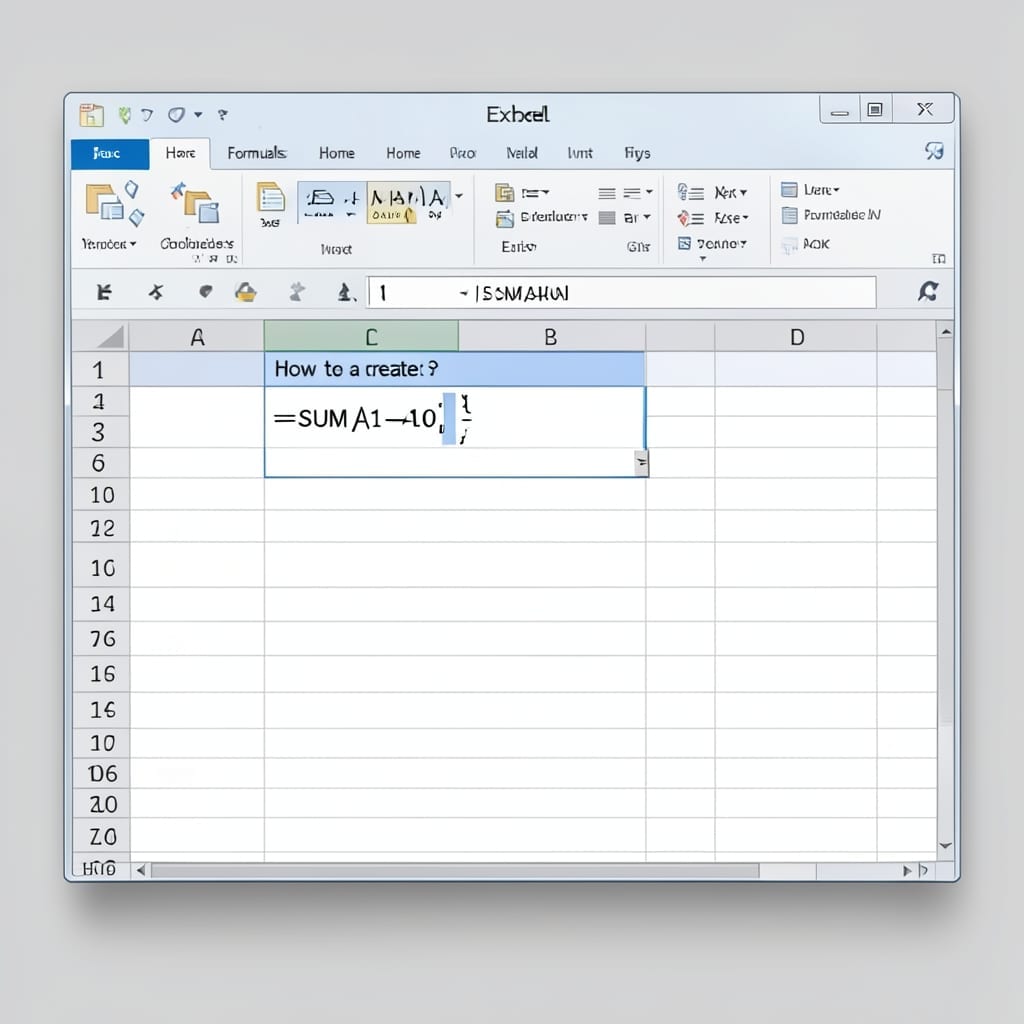Click the small dropdown handle at cell corner
1024x1024 pixels.
[x=641, y=463]
